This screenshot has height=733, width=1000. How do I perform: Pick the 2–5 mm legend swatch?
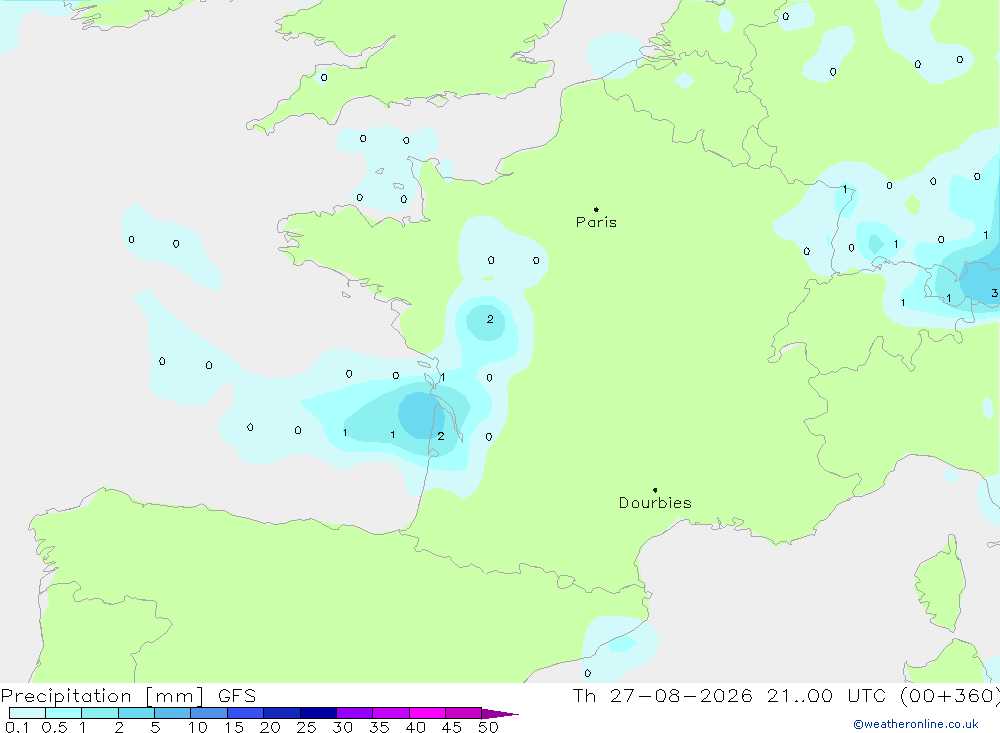(x=136, y=713)
